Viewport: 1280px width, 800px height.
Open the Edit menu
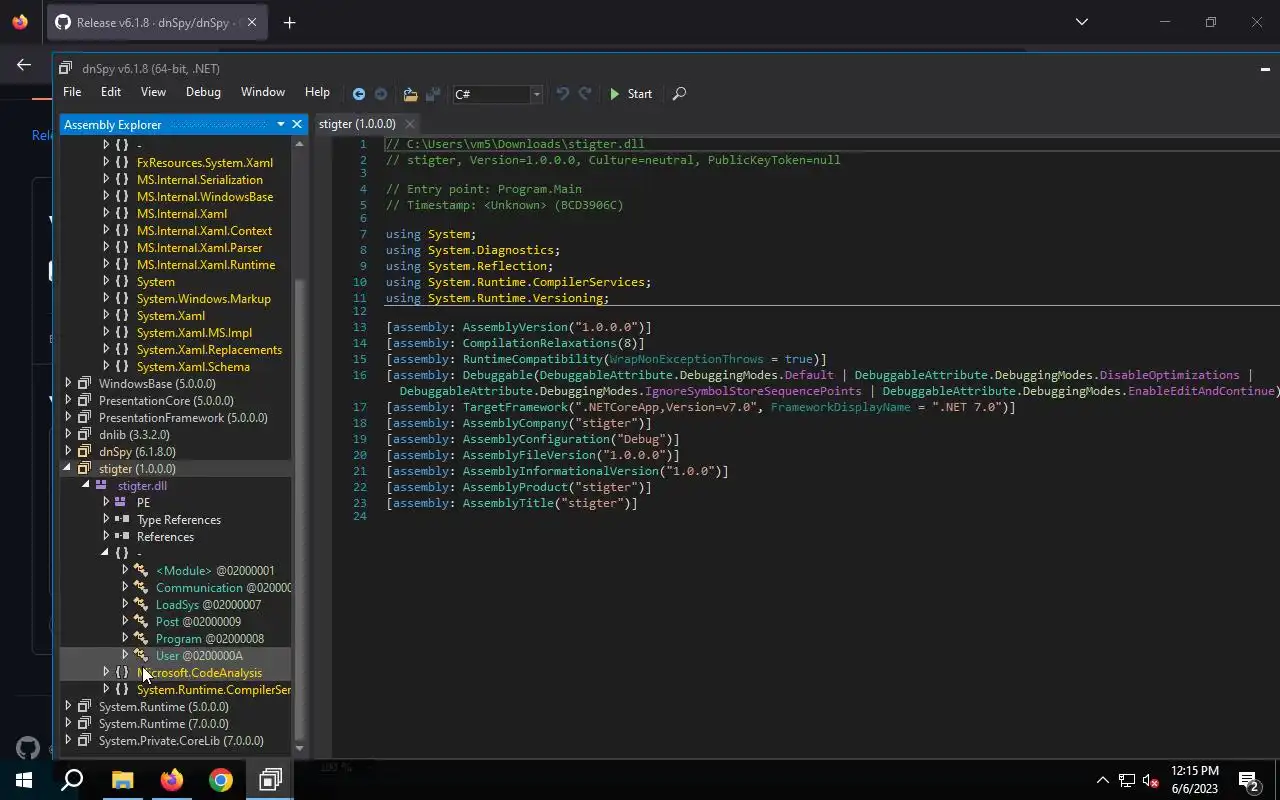[x=111, y=92]
